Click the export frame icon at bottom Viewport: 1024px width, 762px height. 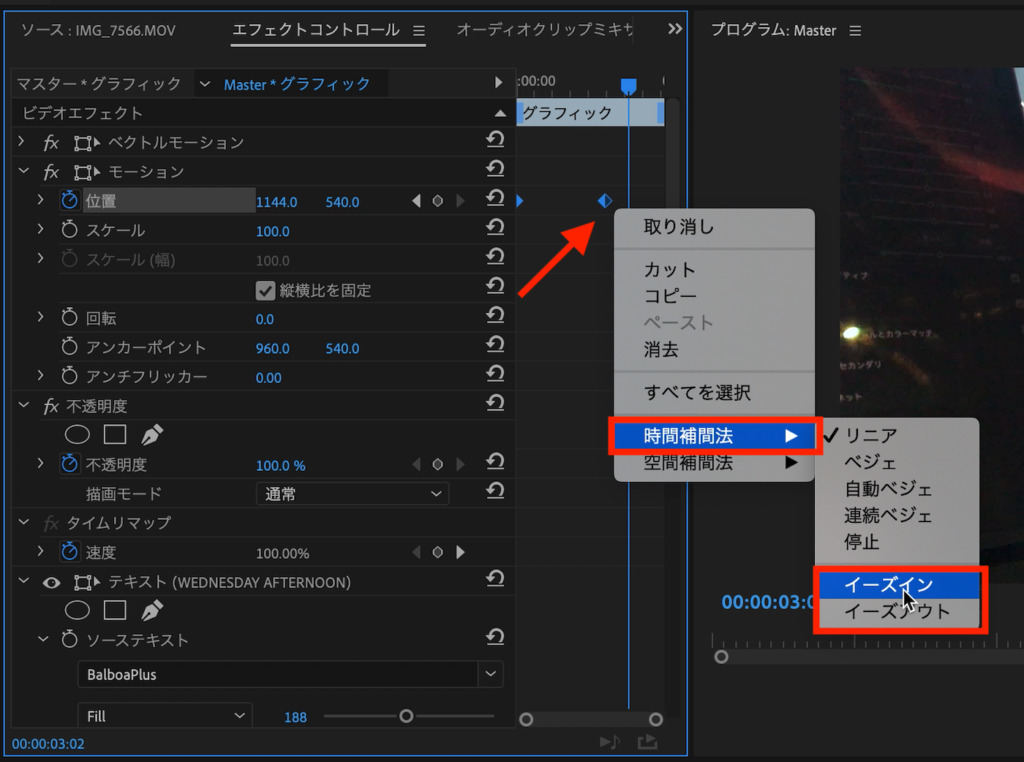[647, 742]
